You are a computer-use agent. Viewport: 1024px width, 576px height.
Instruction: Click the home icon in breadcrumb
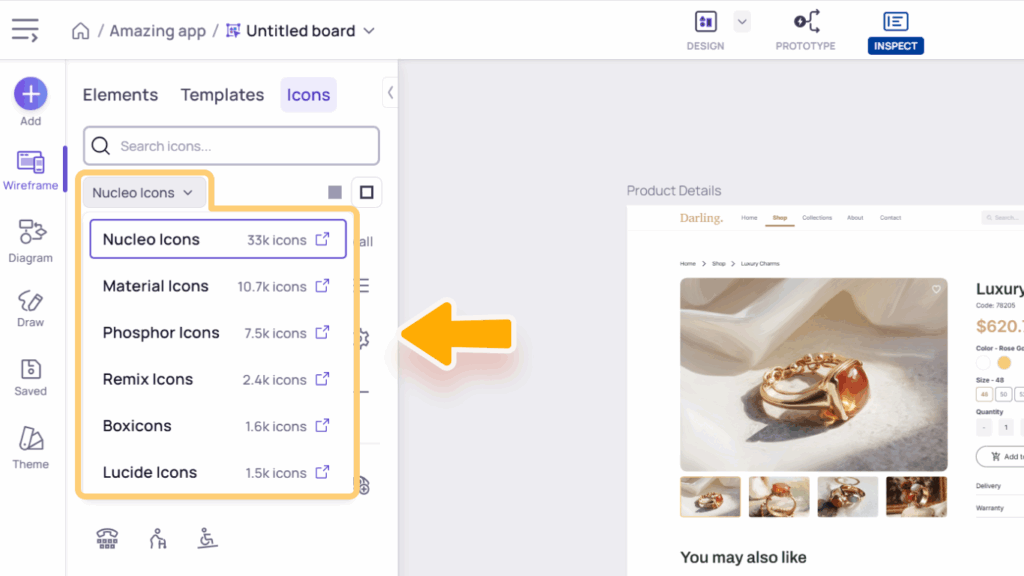tap(80, 31)
